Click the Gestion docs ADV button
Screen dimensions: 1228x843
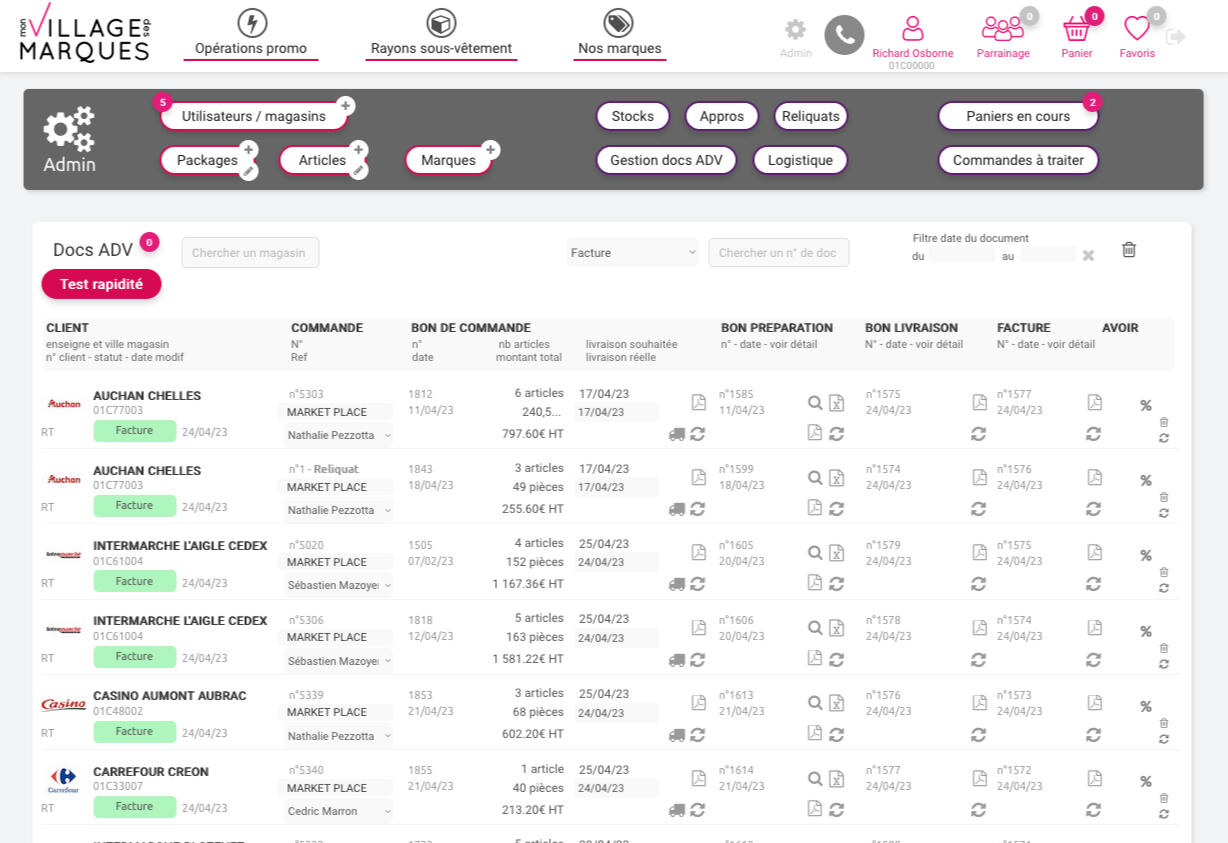(666, 160)
